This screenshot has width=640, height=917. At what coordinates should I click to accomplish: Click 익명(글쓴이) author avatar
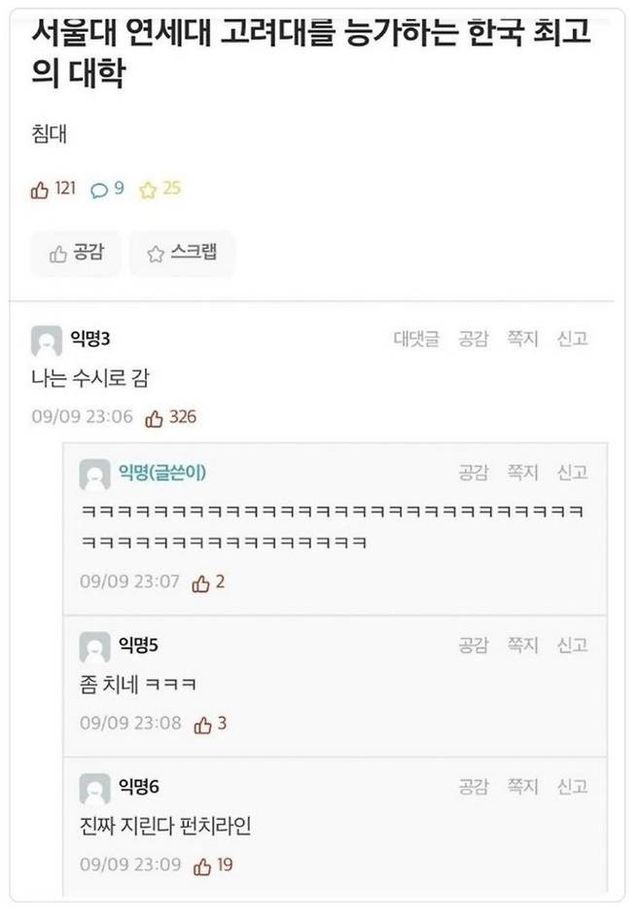pyautogui.click(x=94, y=475)
